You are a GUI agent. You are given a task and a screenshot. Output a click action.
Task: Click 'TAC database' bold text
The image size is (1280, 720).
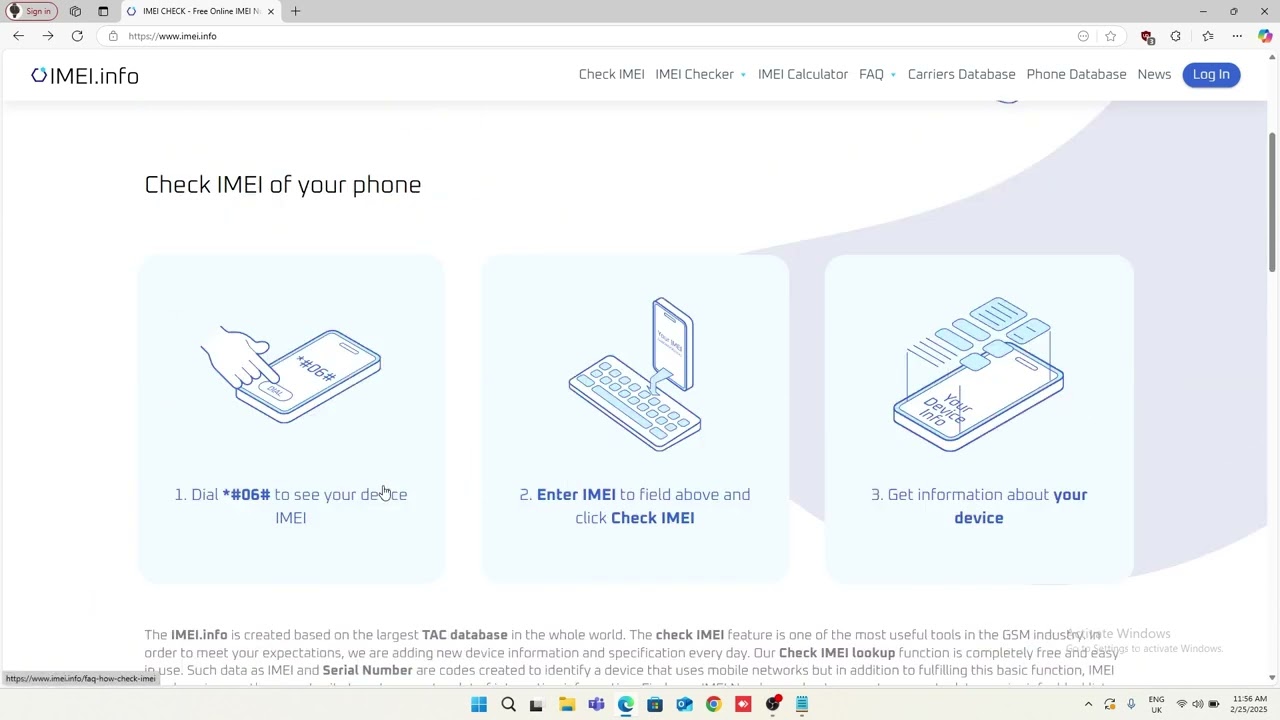click(x=465, y=635)
